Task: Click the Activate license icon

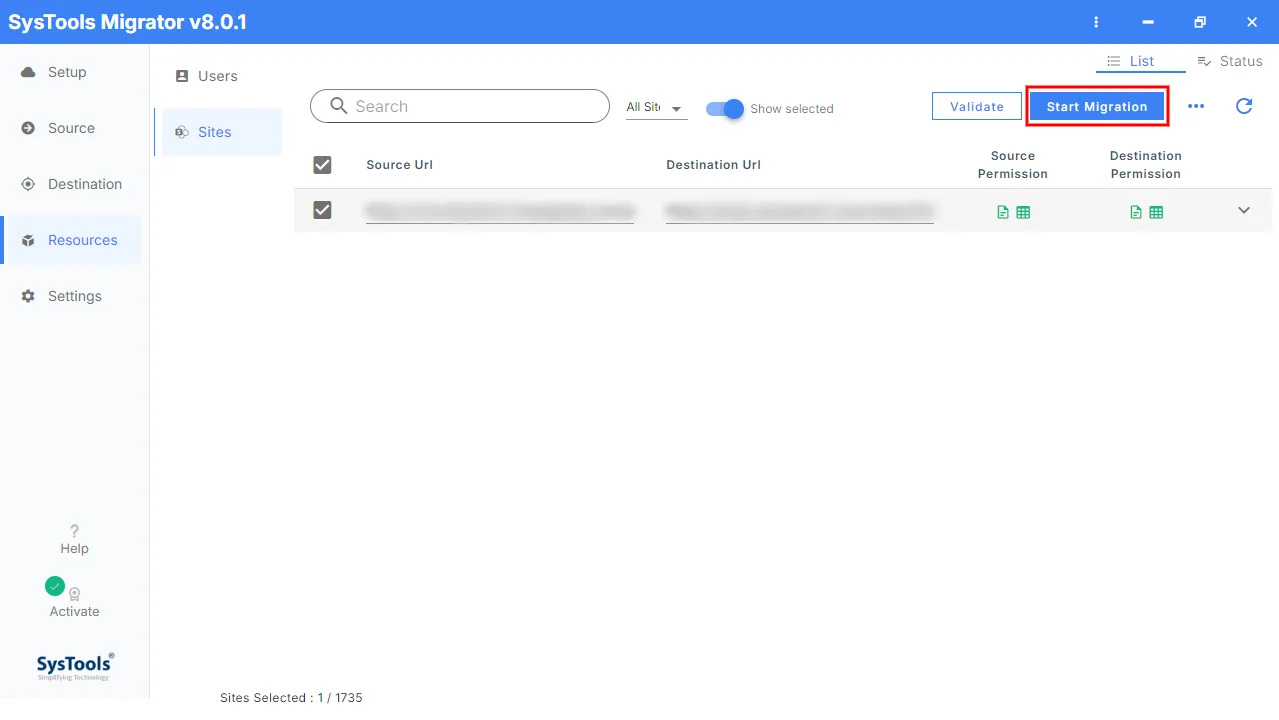Action: pos(74,594)
